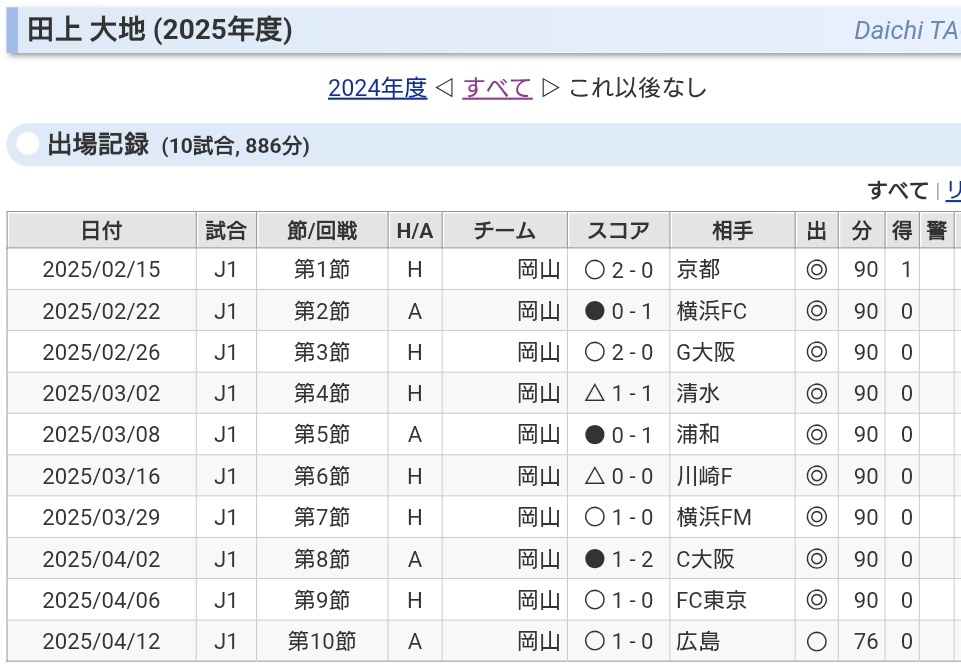Click the substituted ○ icon in 広島 row
This screenshot has width=961, height=666.
click(816, 641)
